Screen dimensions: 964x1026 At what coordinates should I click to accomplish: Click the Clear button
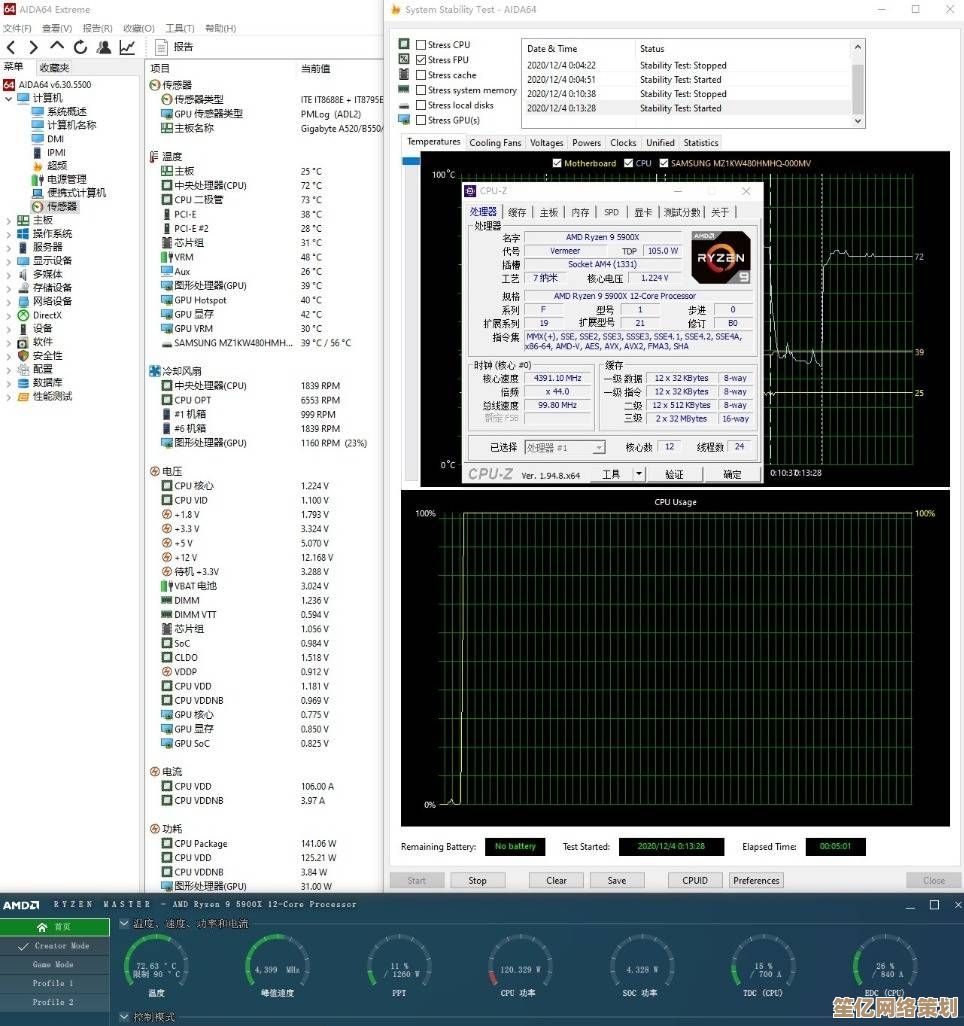556,881
